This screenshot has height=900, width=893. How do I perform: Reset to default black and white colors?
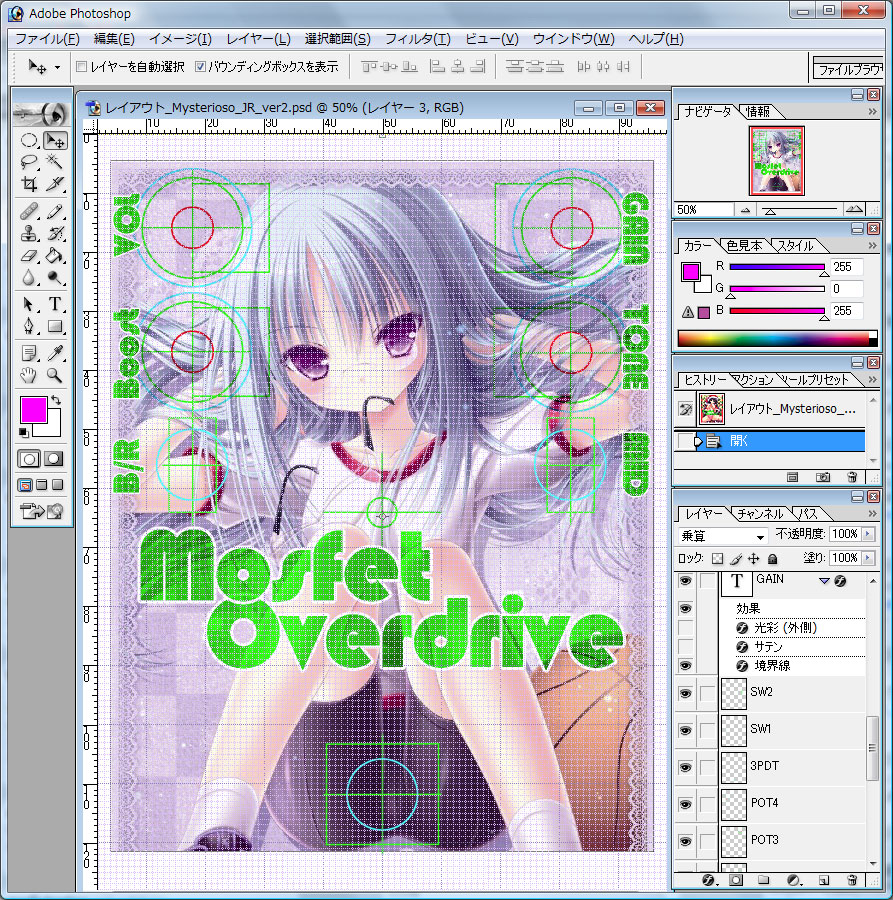pyautogui.click(x=24, y=432)
